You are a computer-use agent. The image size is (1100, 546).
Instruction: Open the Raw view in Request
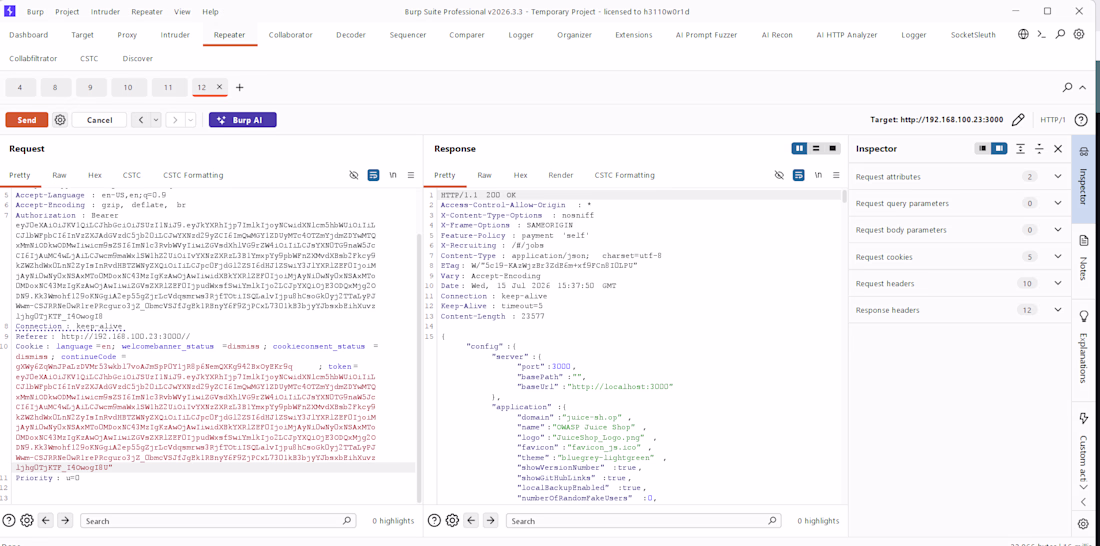(x=59, y=175)
